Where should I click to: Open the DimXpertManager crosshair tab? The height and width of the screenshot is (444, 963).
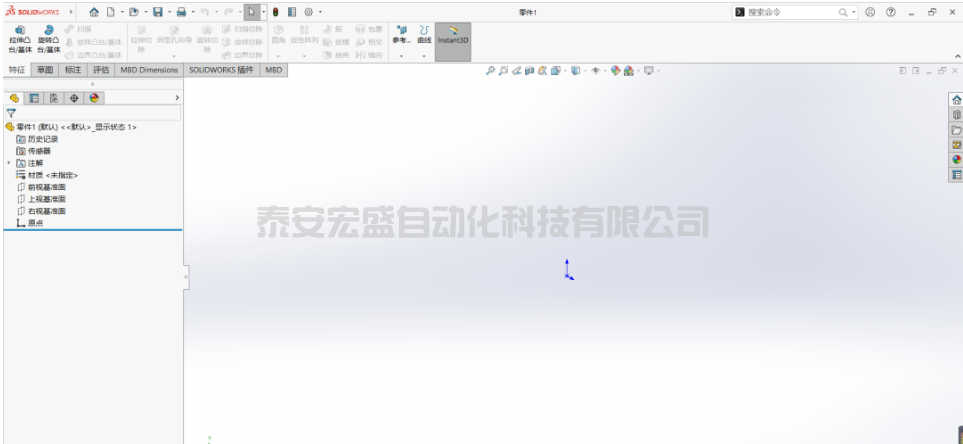coord(74,98)
